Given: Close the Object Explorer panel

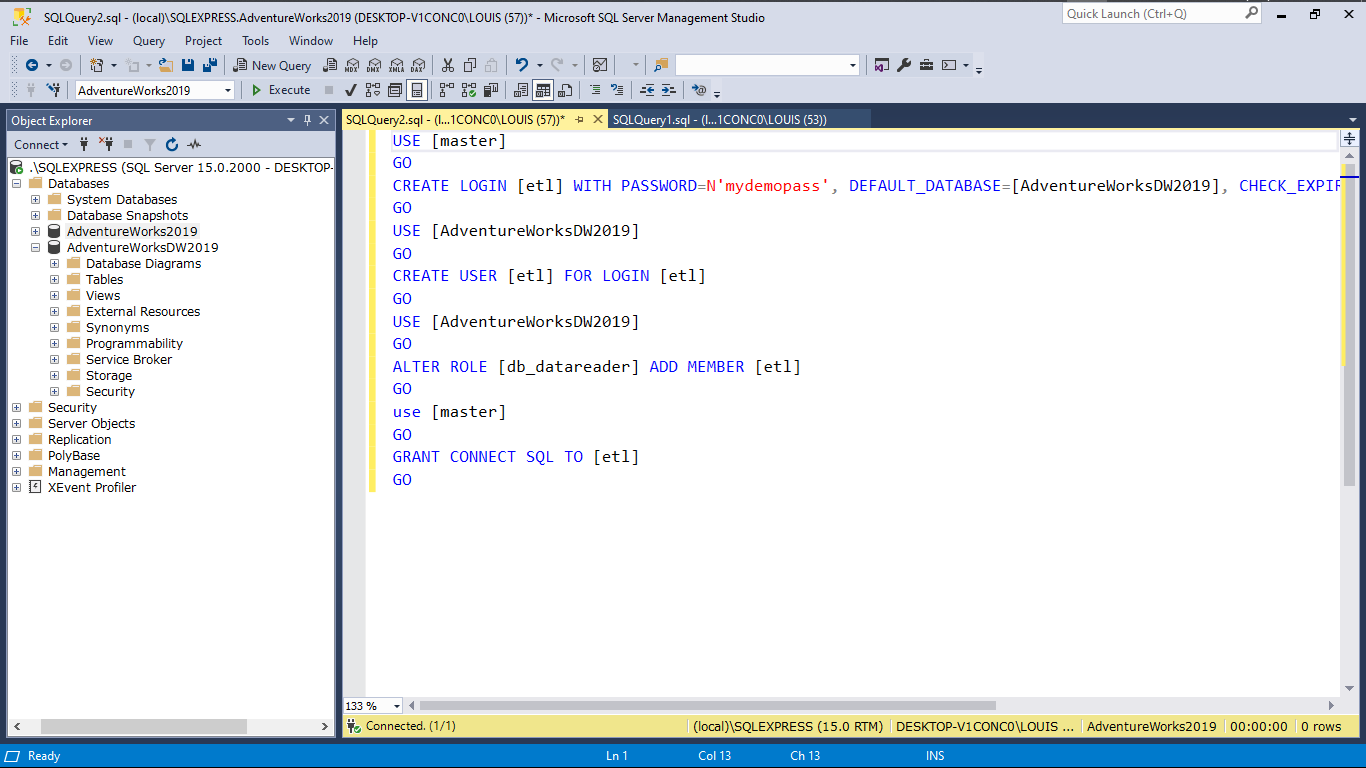Looking at the screenshot, I should [x=324, y=120].
